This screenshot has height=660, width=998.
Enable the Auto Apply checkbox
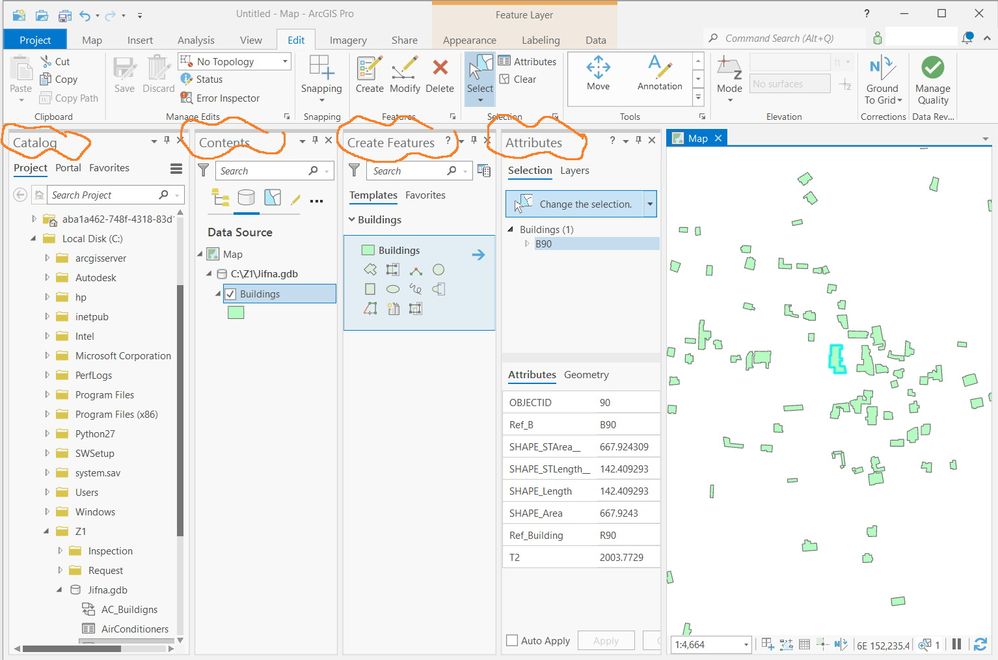pos(512,640)
